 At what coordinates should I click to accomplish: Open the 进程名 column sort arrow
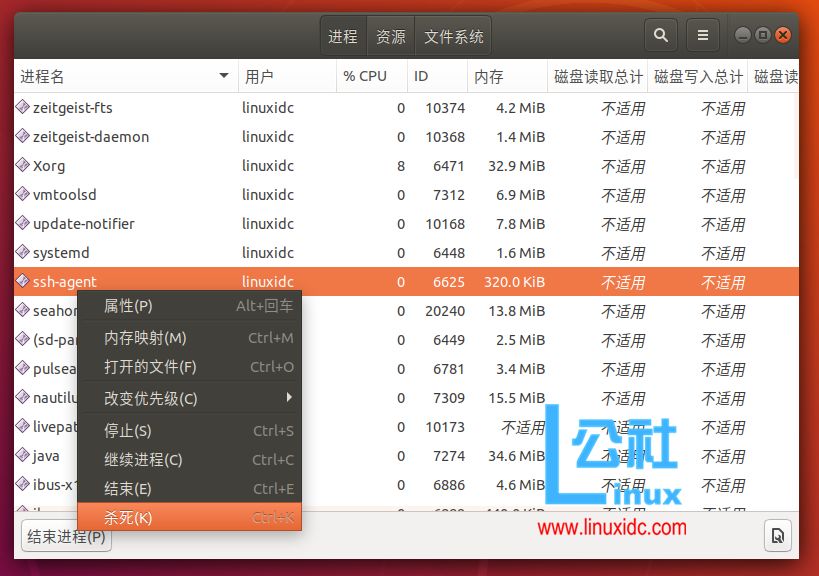point(225,76)
